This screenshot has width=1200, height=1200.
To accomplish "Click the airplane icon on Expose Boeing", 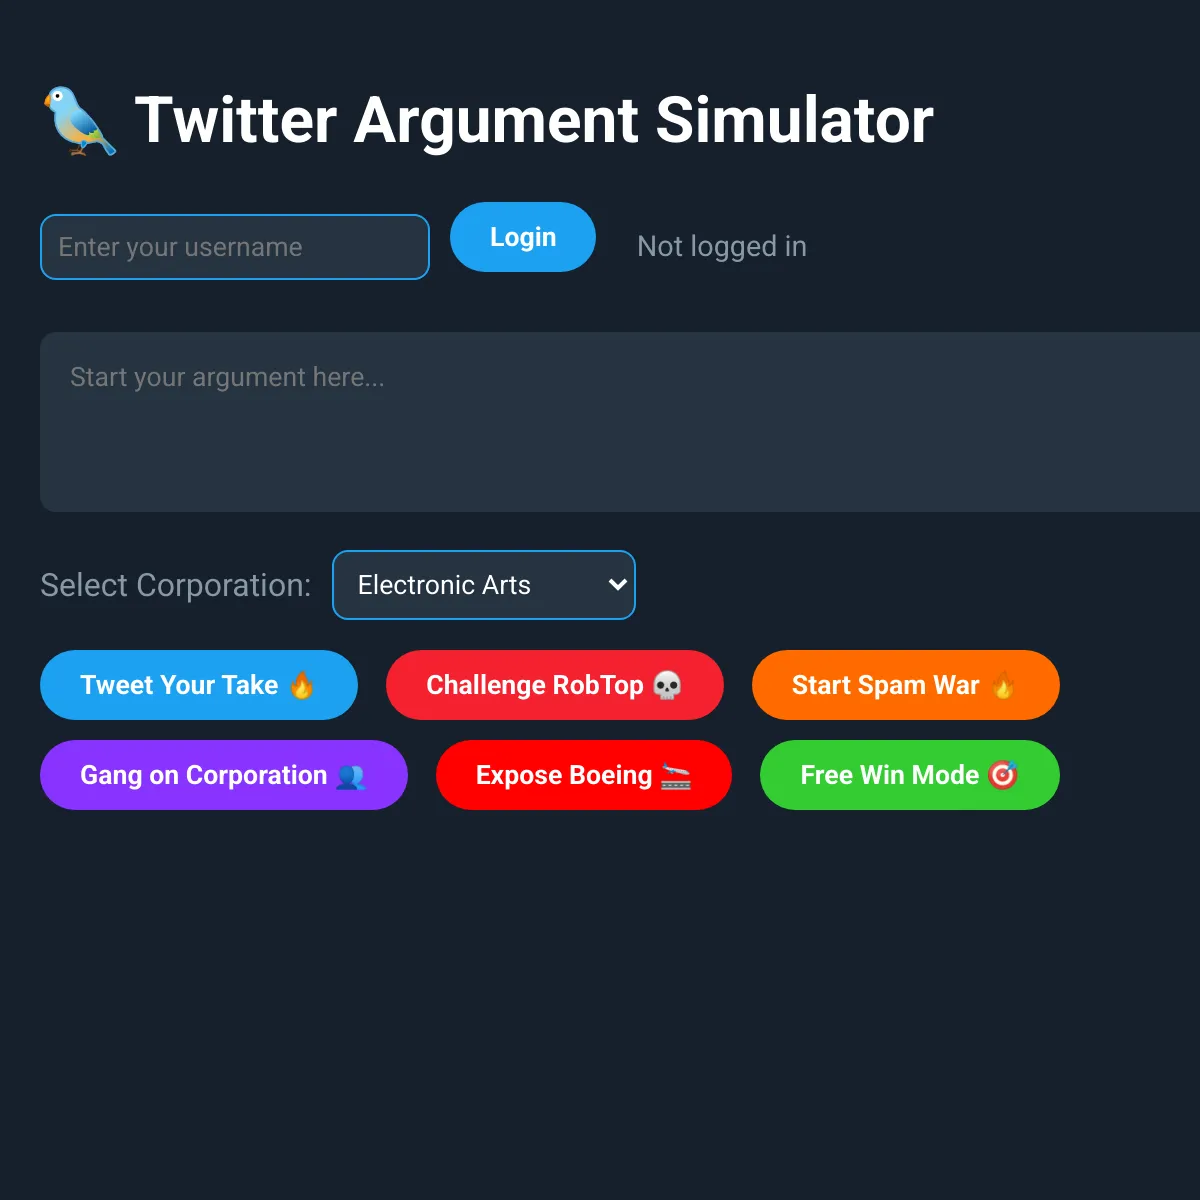I will 676,776.
